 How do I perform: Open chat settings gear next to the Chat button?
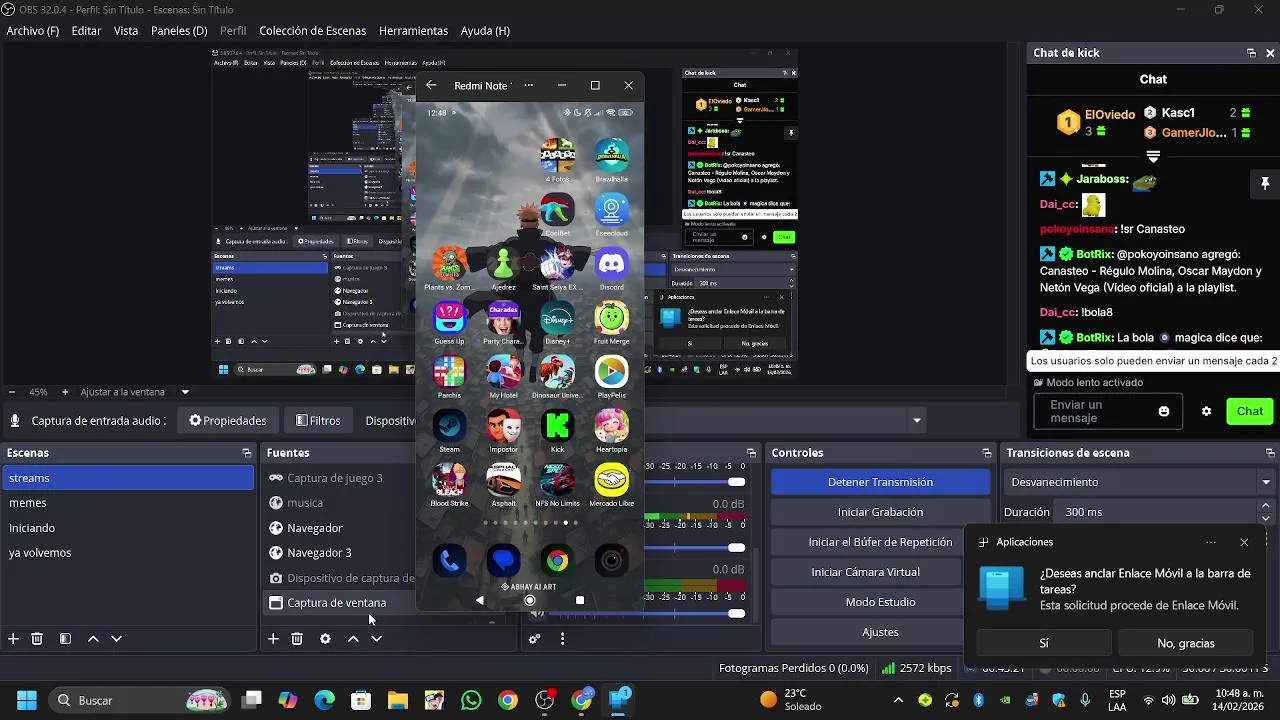coord(1206,411)
